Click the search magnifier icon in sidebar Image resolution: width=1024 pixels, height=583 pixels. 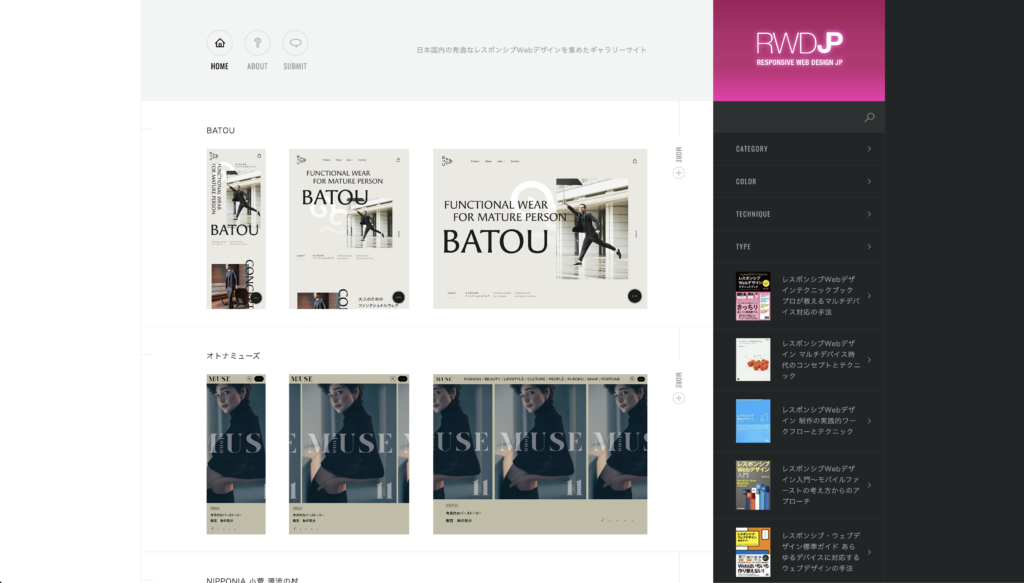coord(869,118)
